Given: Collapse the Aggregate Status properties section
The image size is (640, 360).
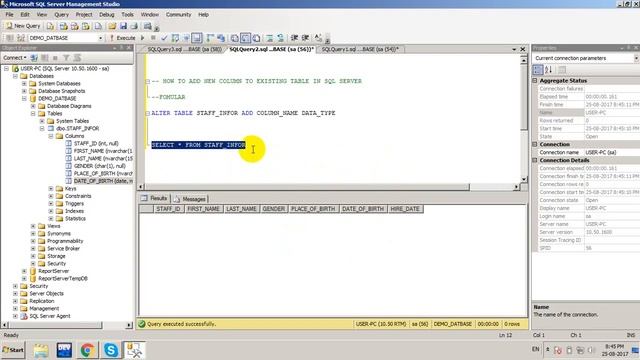Looking at the screenshot, I should point(535,81).
